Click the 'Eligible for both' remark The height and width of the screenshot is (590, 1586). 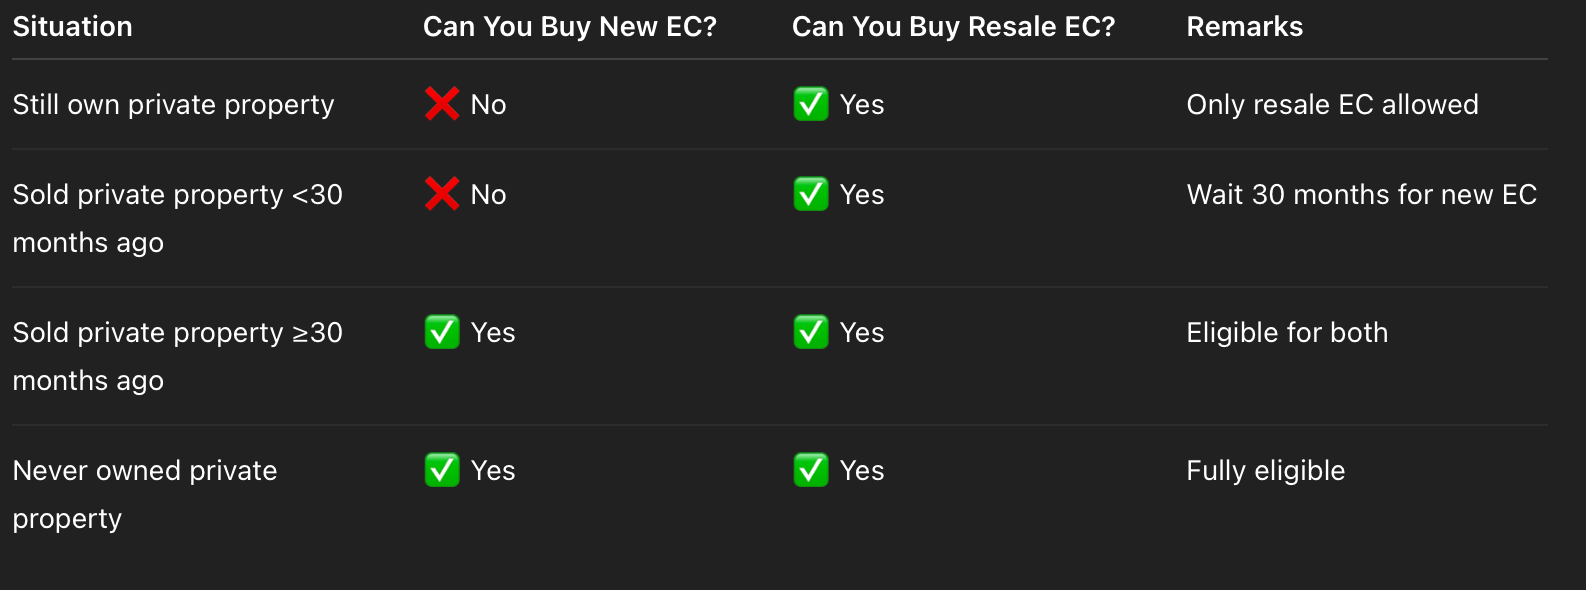(1287, 333)
